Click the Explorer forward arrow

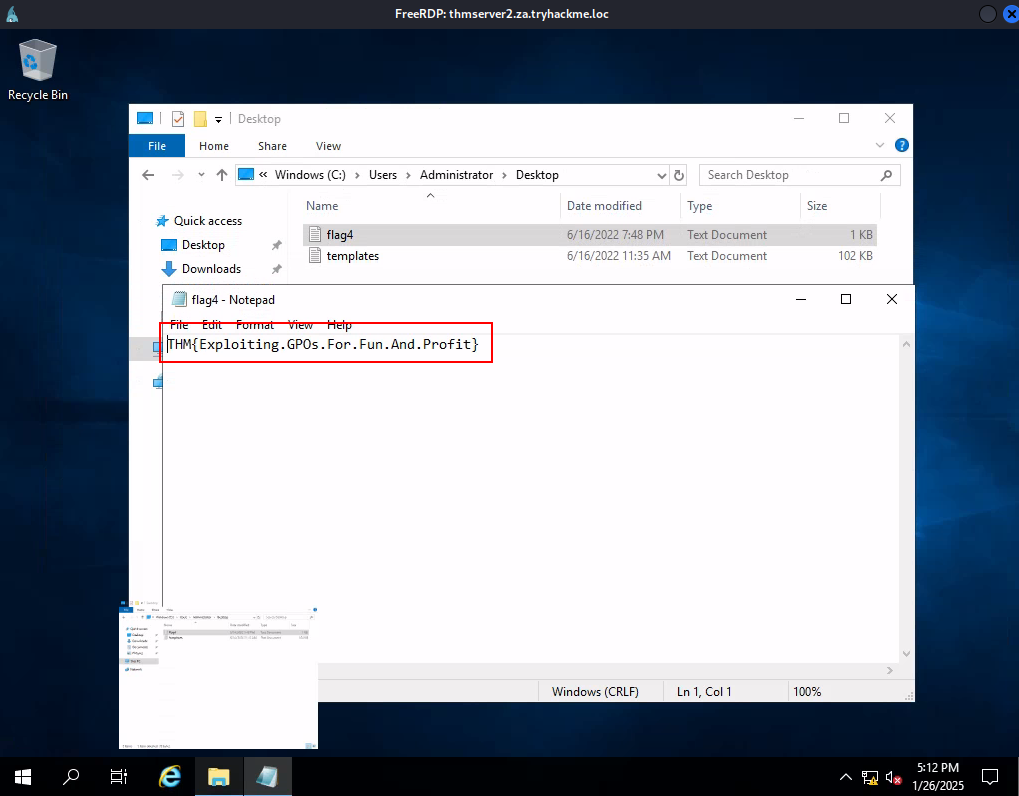(x=177, y=175)
